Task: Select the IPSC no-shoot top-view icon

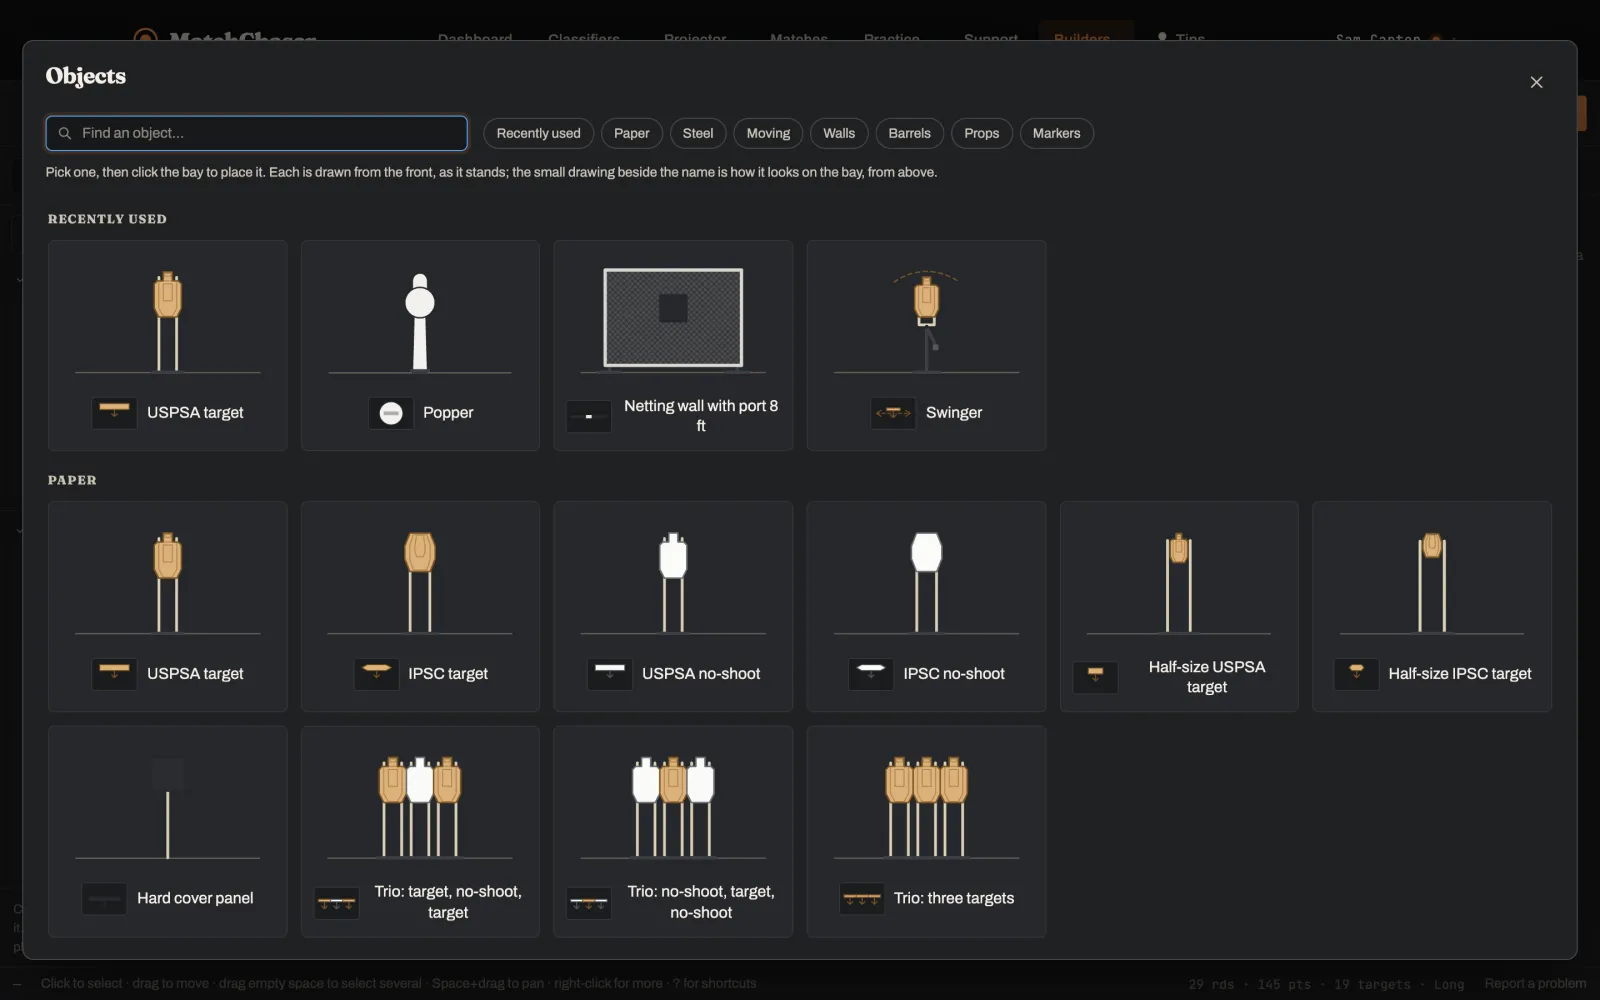Action: click(871, 674)
